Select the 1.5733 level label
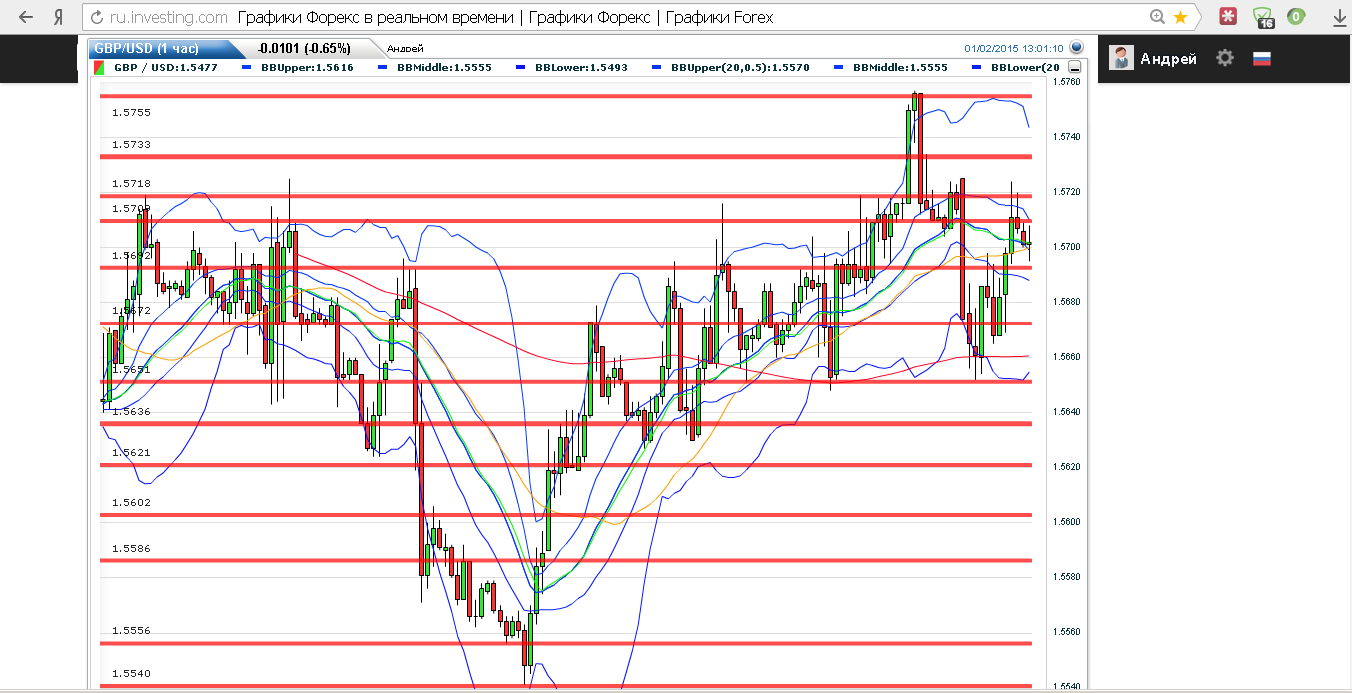 click(131, 144)
